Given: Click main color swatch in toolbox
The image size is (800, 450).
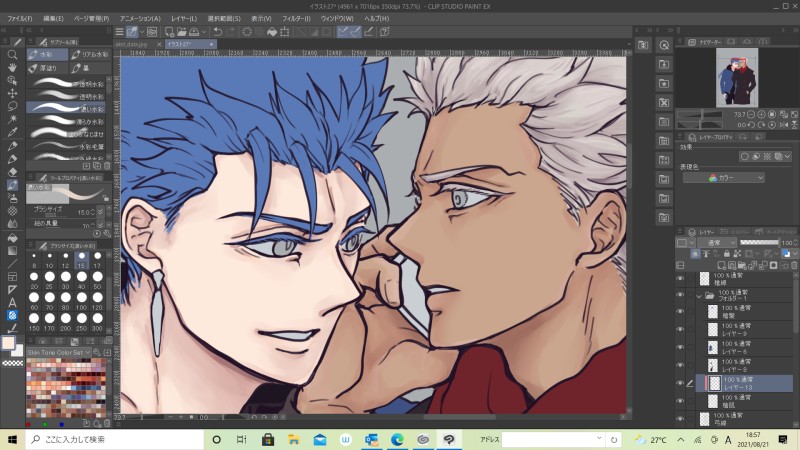Looking at the screenshot, I should [x=8, y=343].
